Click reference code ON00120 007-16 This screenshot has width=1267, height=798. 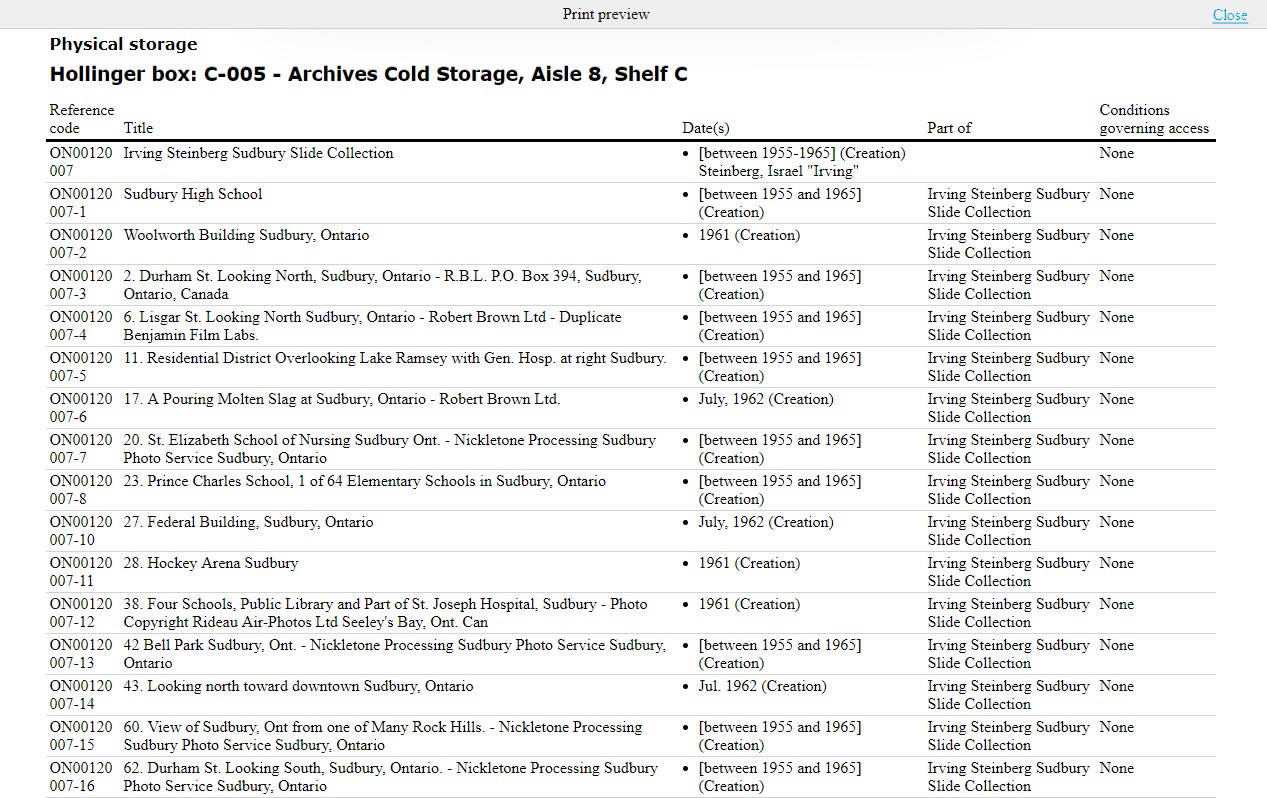[x=82, y=777]
